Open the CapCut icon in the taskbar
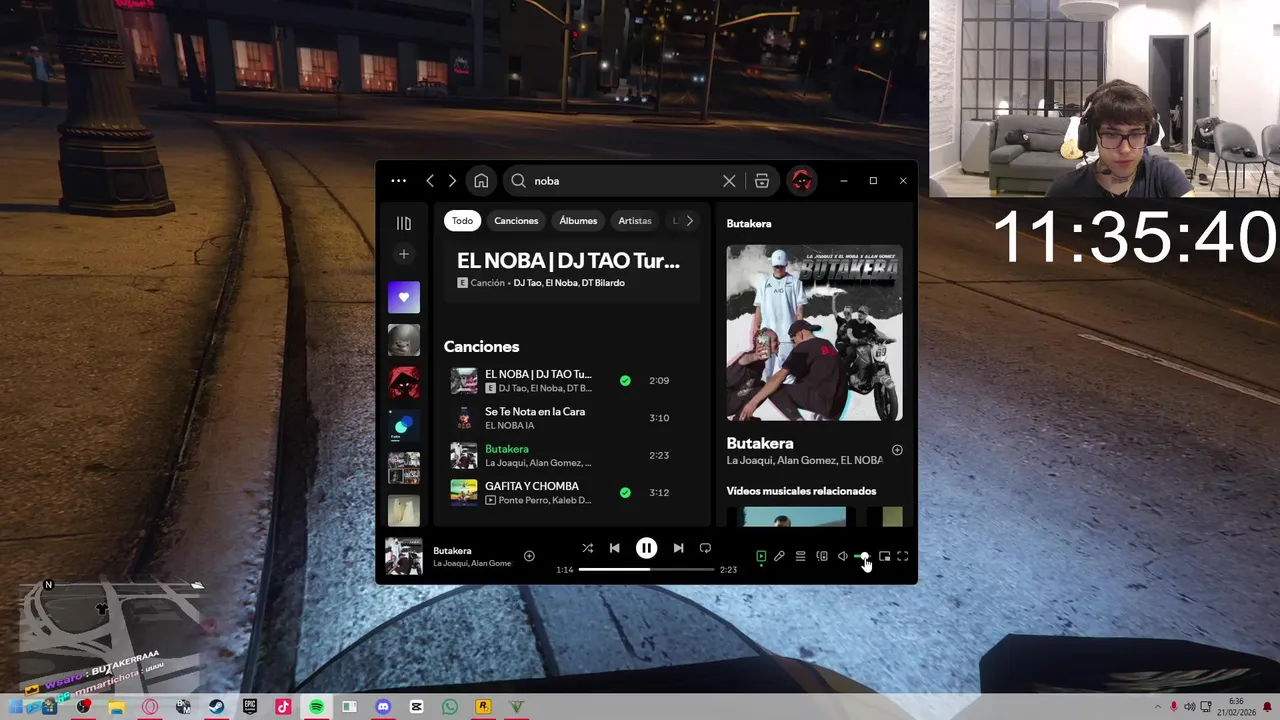 [x=417, y=707]
